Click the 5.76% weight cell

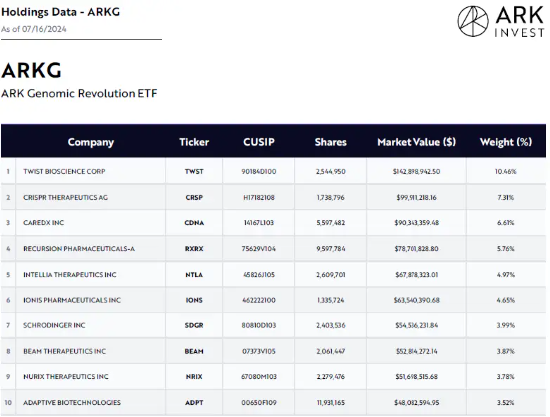click(x=506, y=249)
